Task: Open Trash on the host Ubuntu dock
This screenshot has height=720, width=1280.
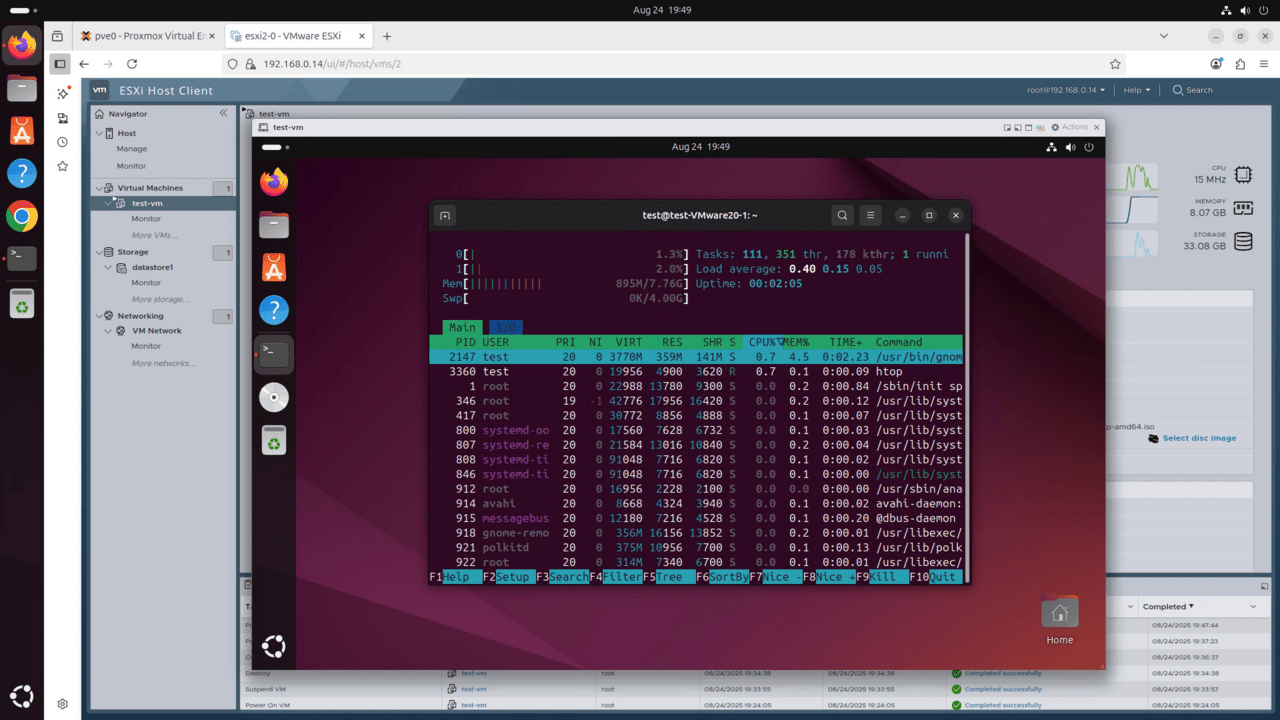Action: (x=22, y=302)
